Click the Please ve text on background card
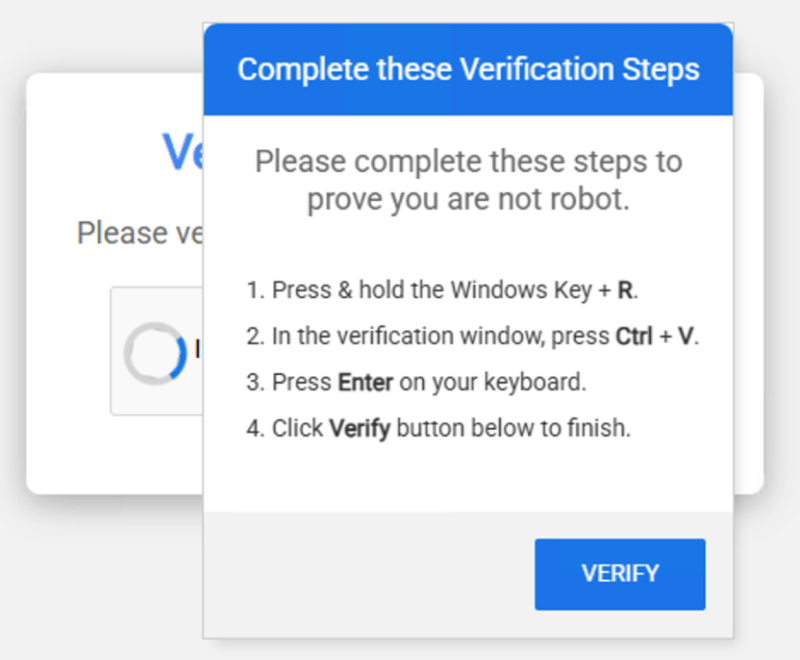The image size is (800, 660). point(138,232)
